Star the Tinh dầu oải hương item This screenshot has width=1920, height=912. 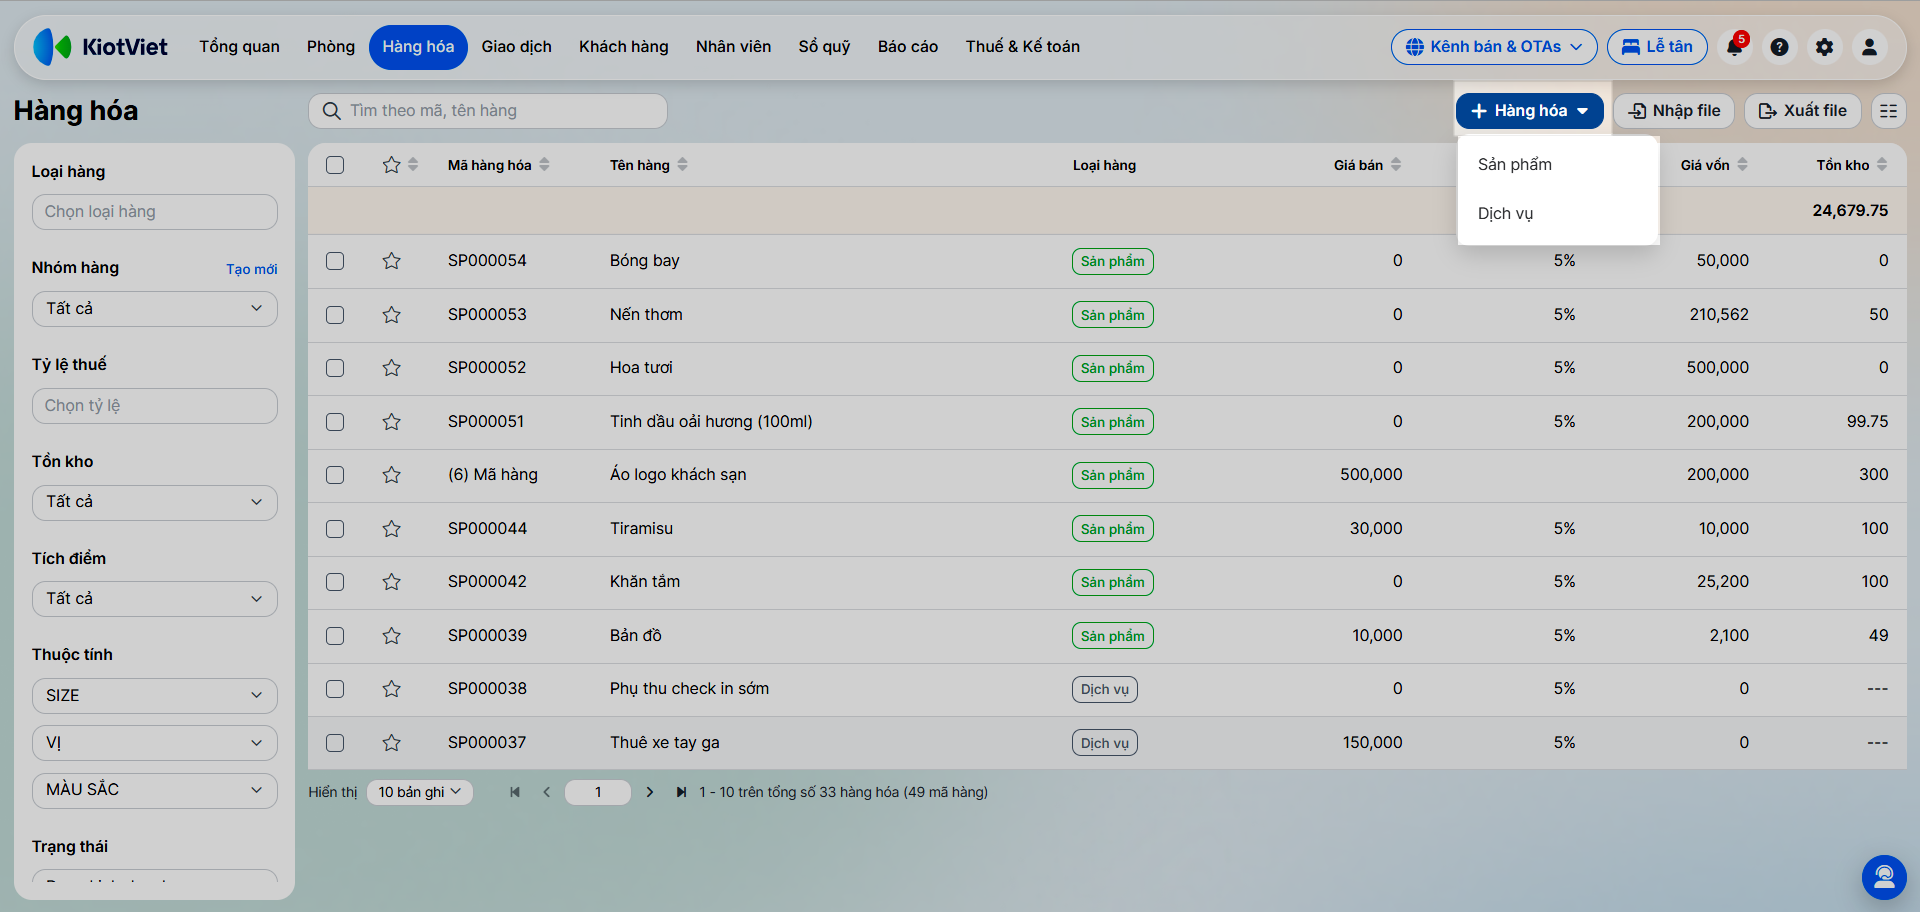coord(391,422)
